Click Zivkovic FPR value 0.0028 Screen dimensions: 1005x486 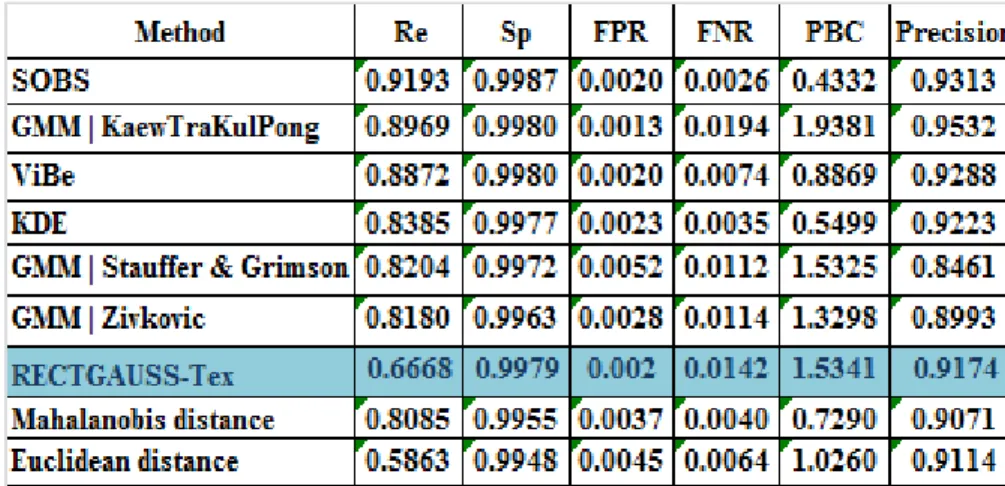coord(620,319)
